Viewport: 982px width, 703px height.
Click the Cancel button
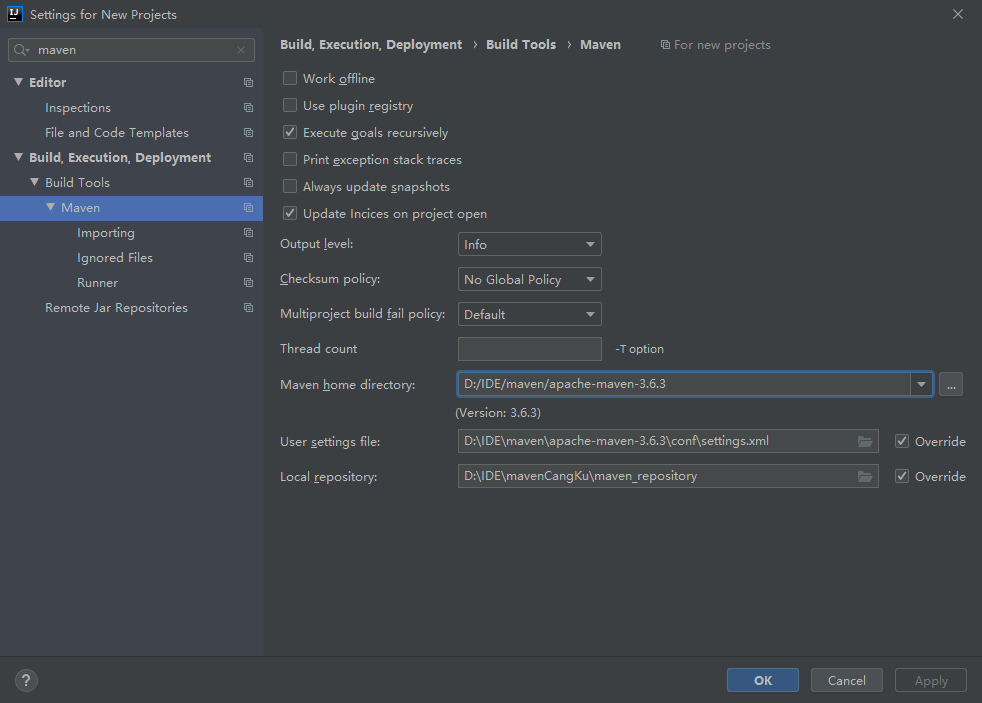(847, 680)
